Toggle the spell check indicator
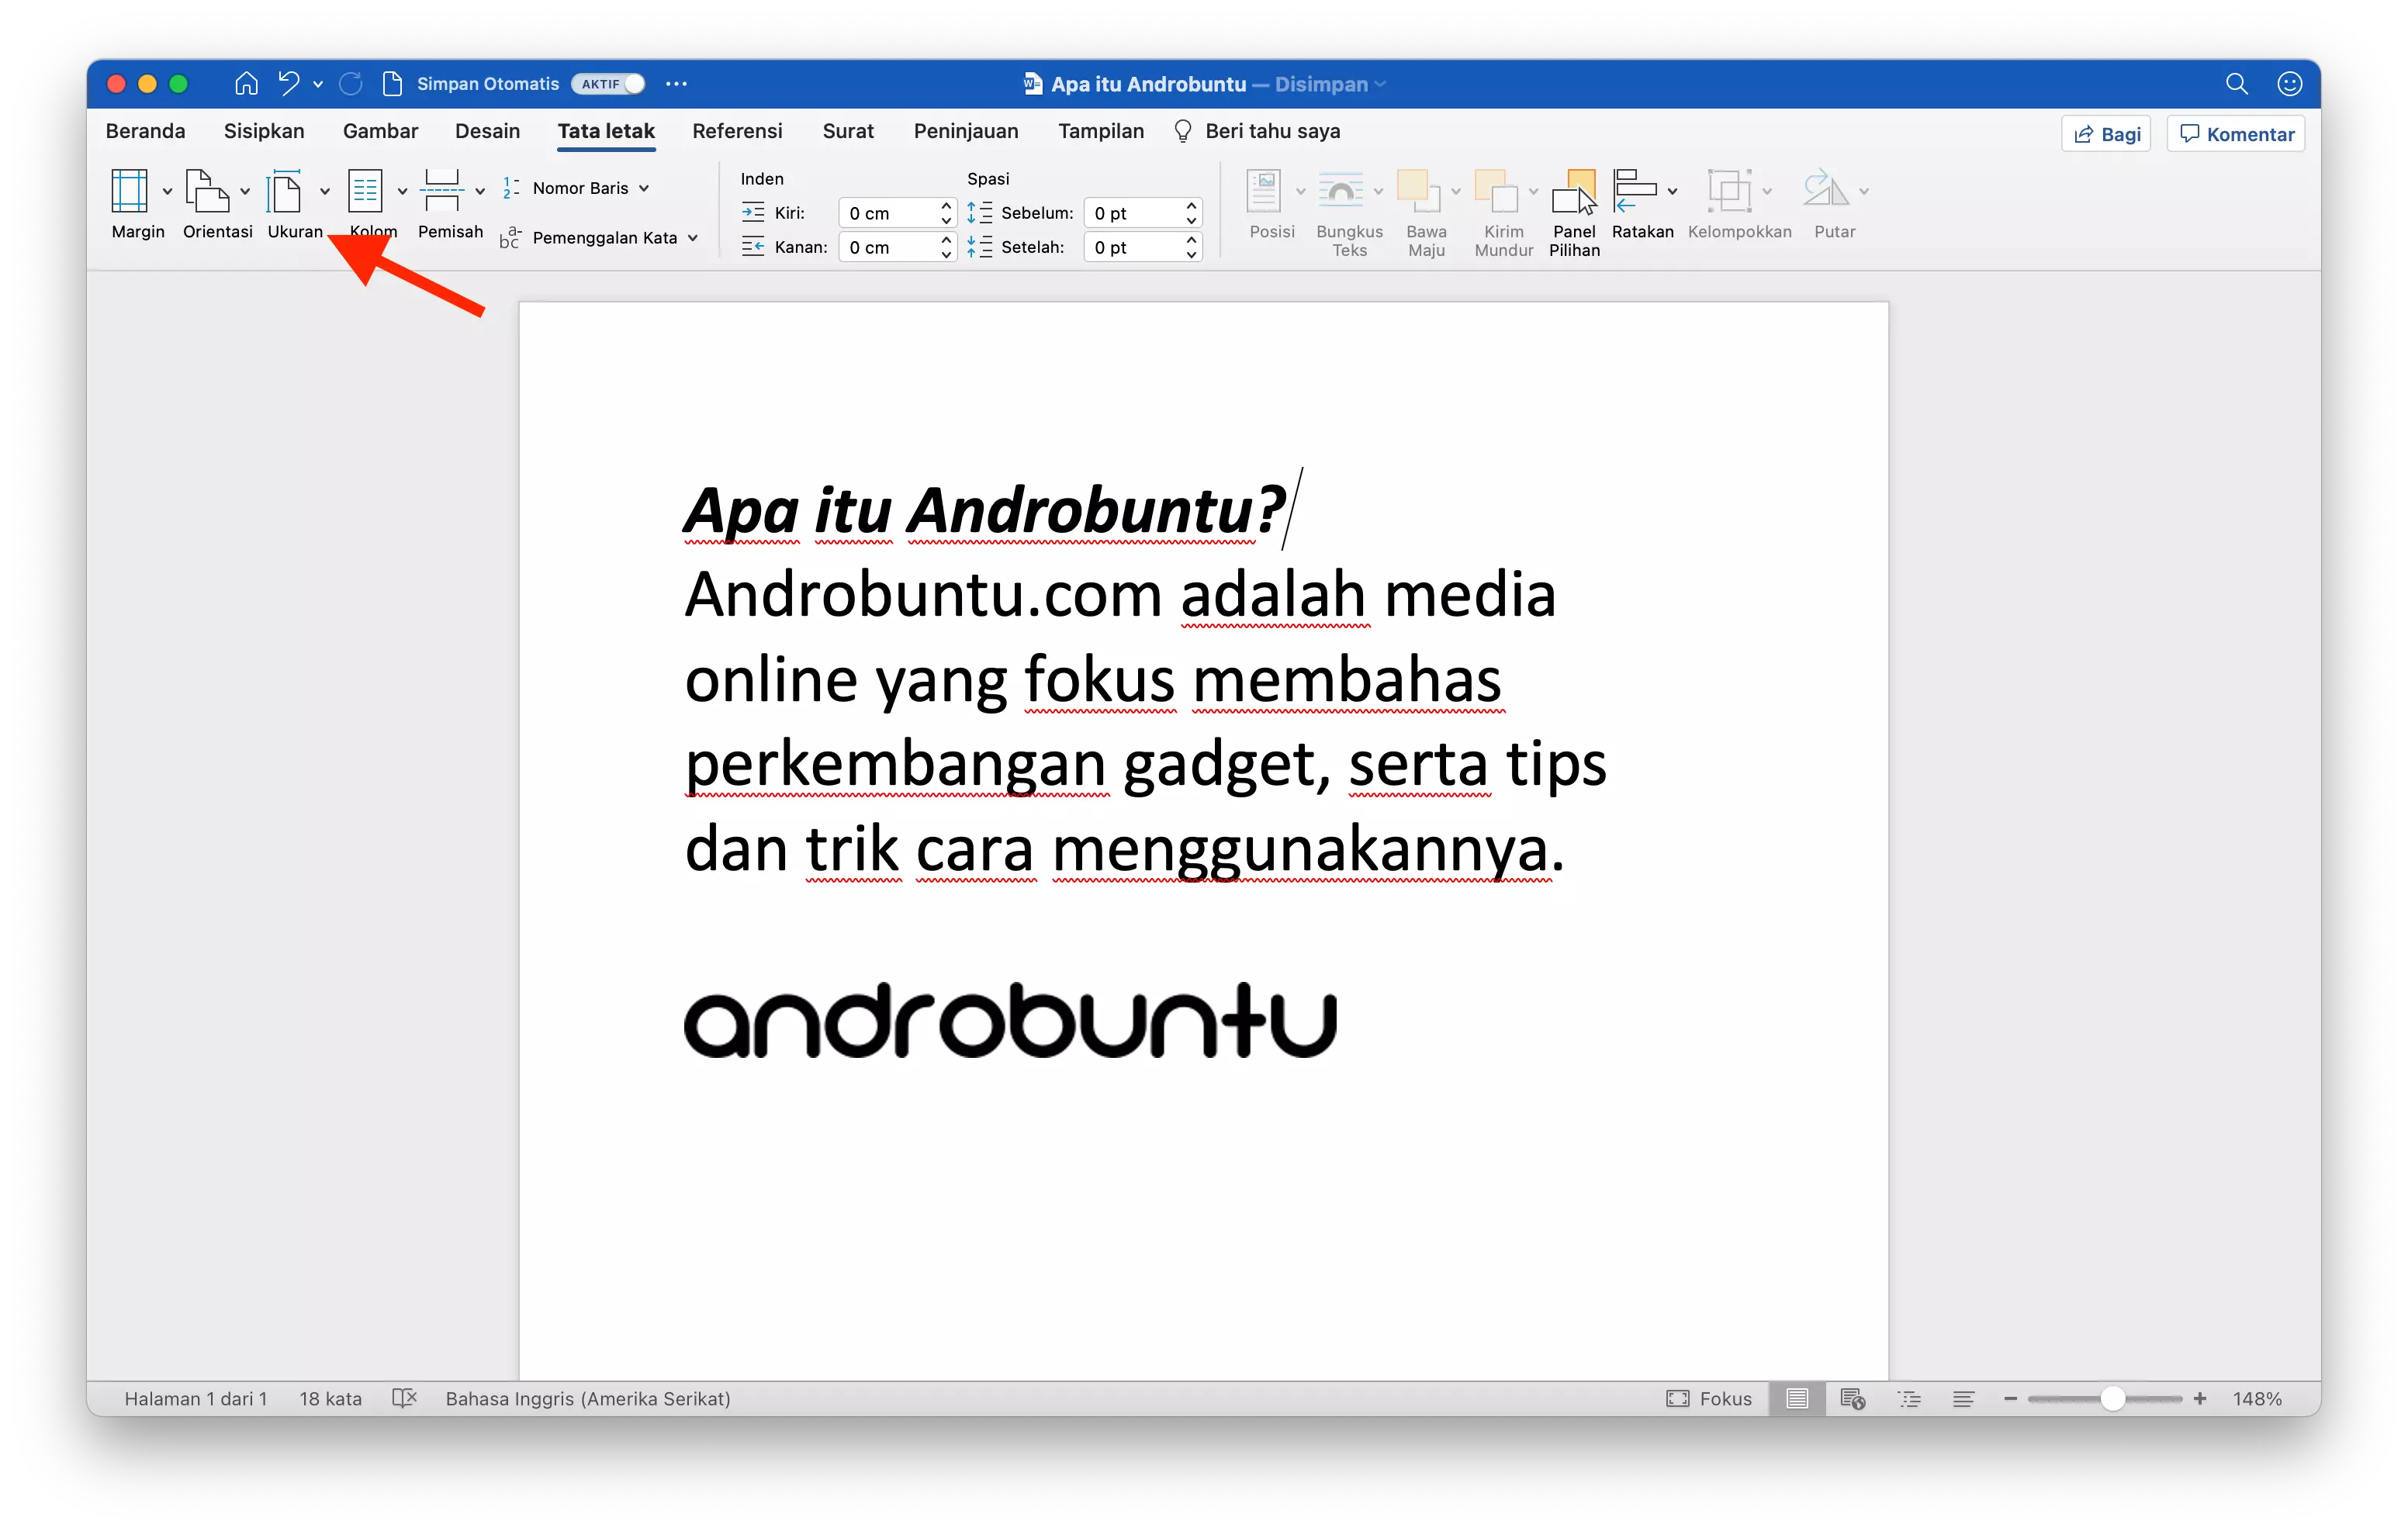 pyautogui.click(x=404, y=1398)
